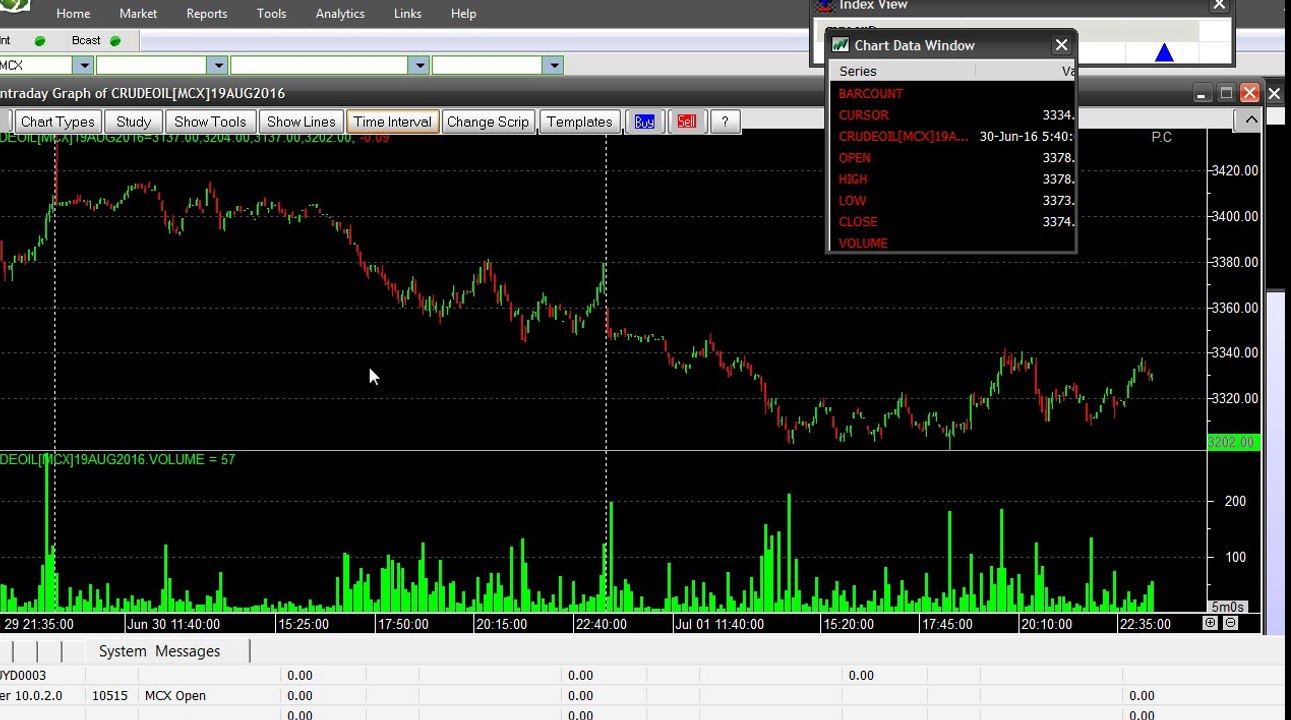The image size is (1291, 720).
Task: Expand the fourth filter dropdown
Action: (553, 65)
